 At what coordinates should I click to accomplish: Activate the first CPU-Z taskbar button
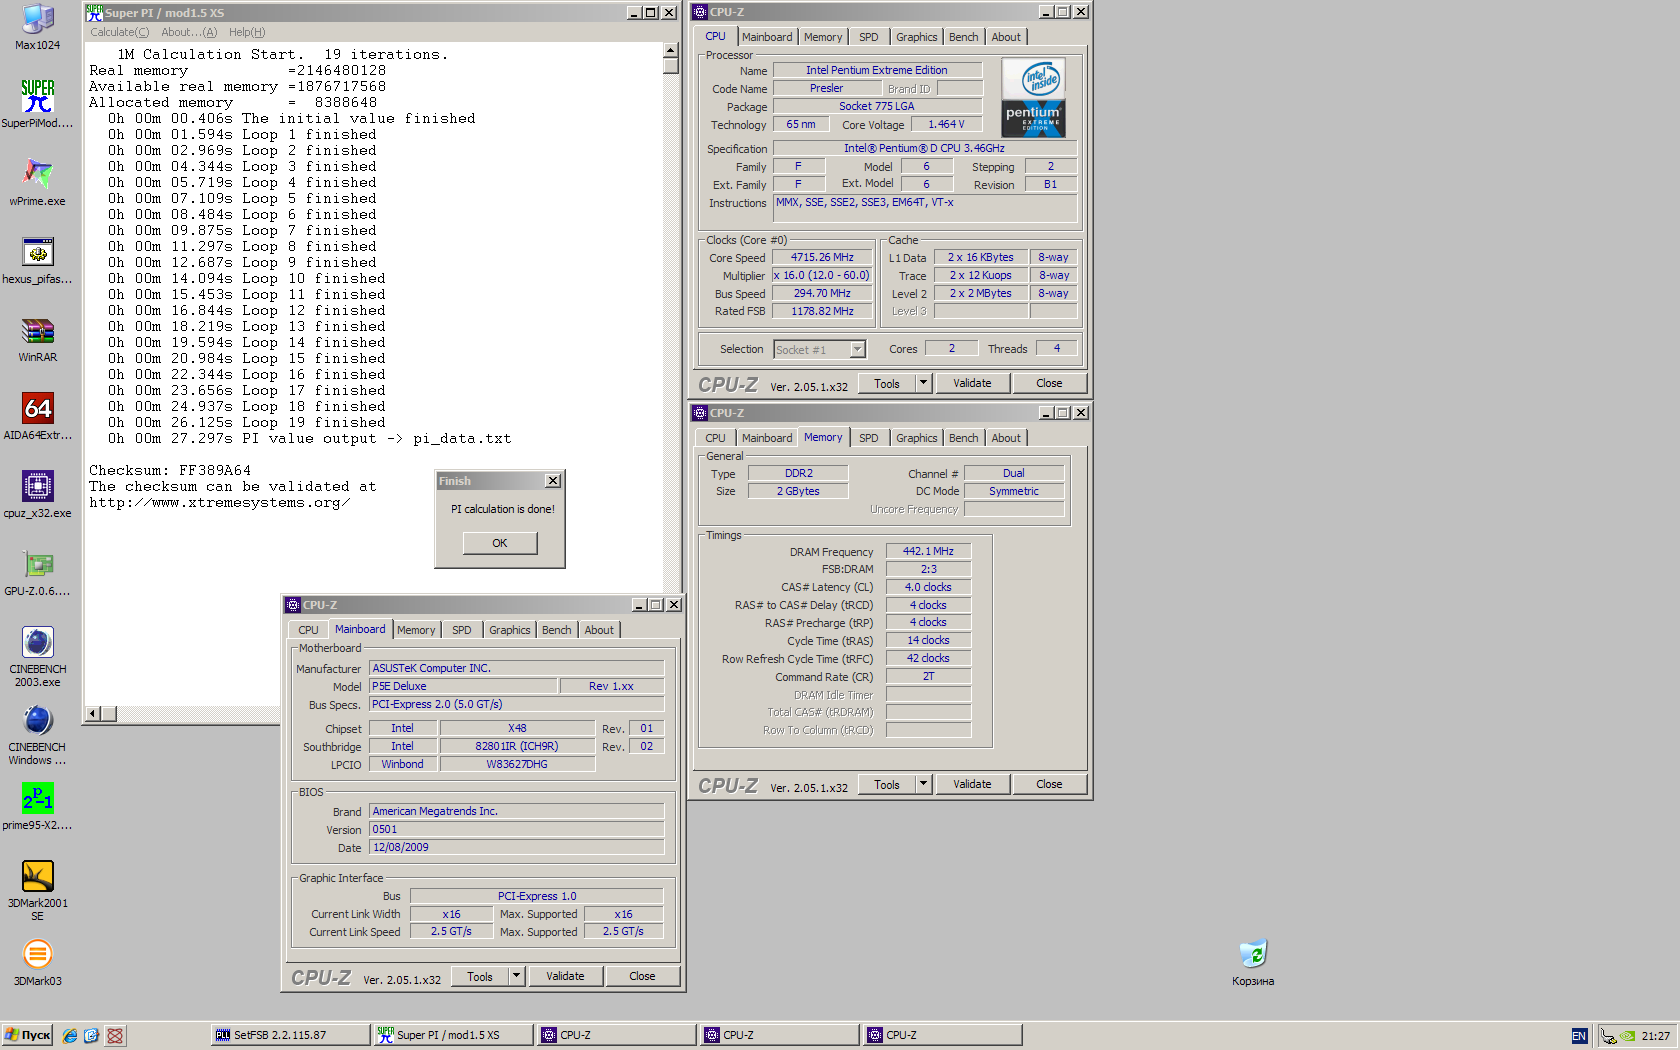[x=615, y=1035]
